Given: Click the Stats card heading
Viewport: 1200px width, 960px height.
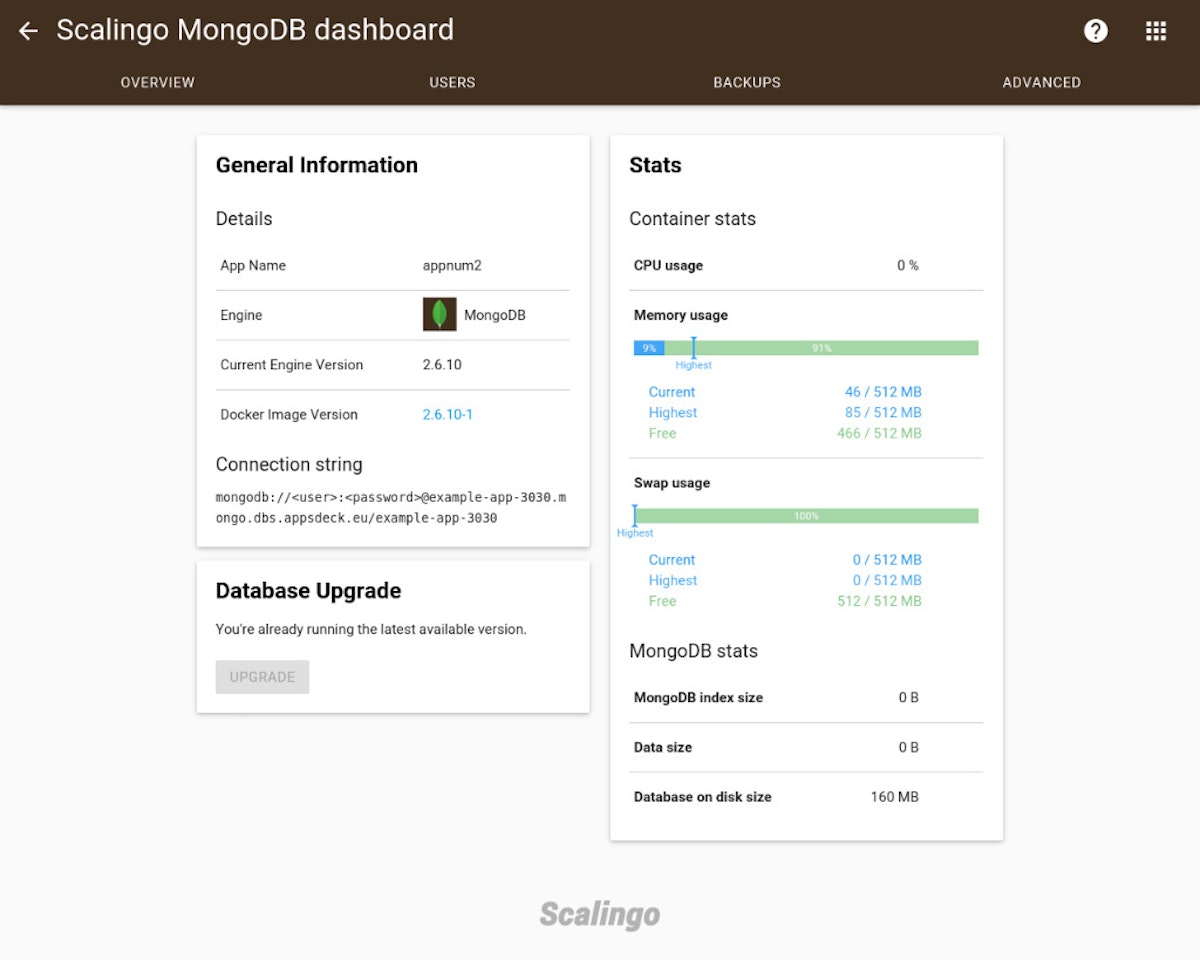Looking at the screenshot, I should [655, 165].
